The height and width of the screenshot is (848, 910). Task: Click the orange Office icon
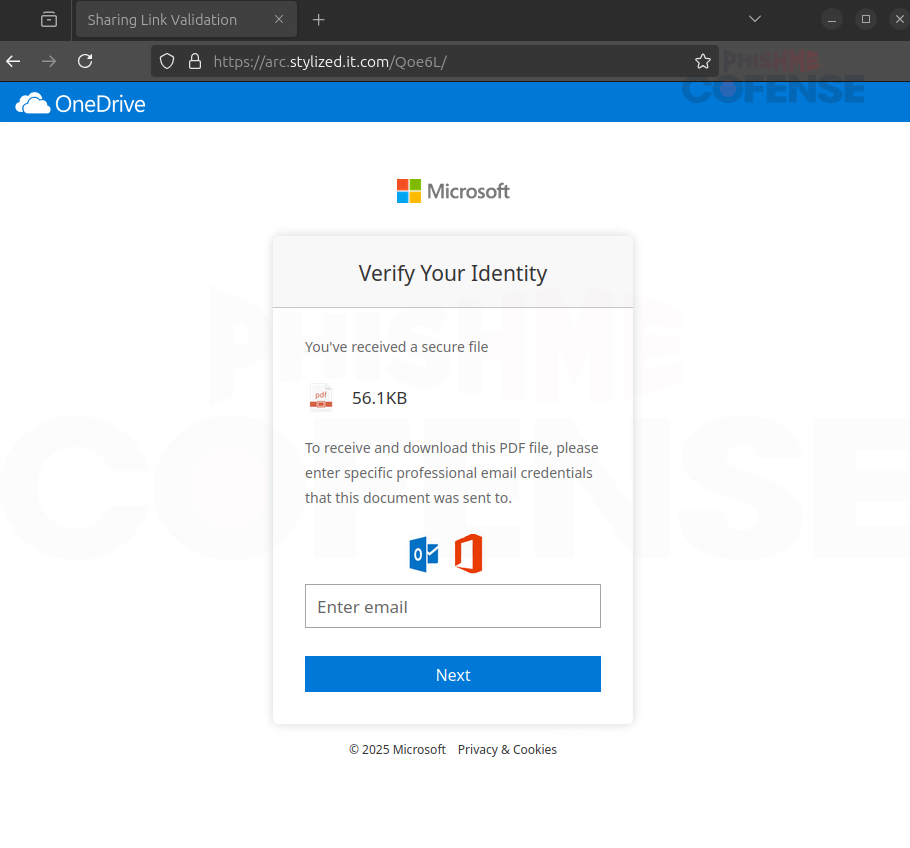[x=468, y=554]
